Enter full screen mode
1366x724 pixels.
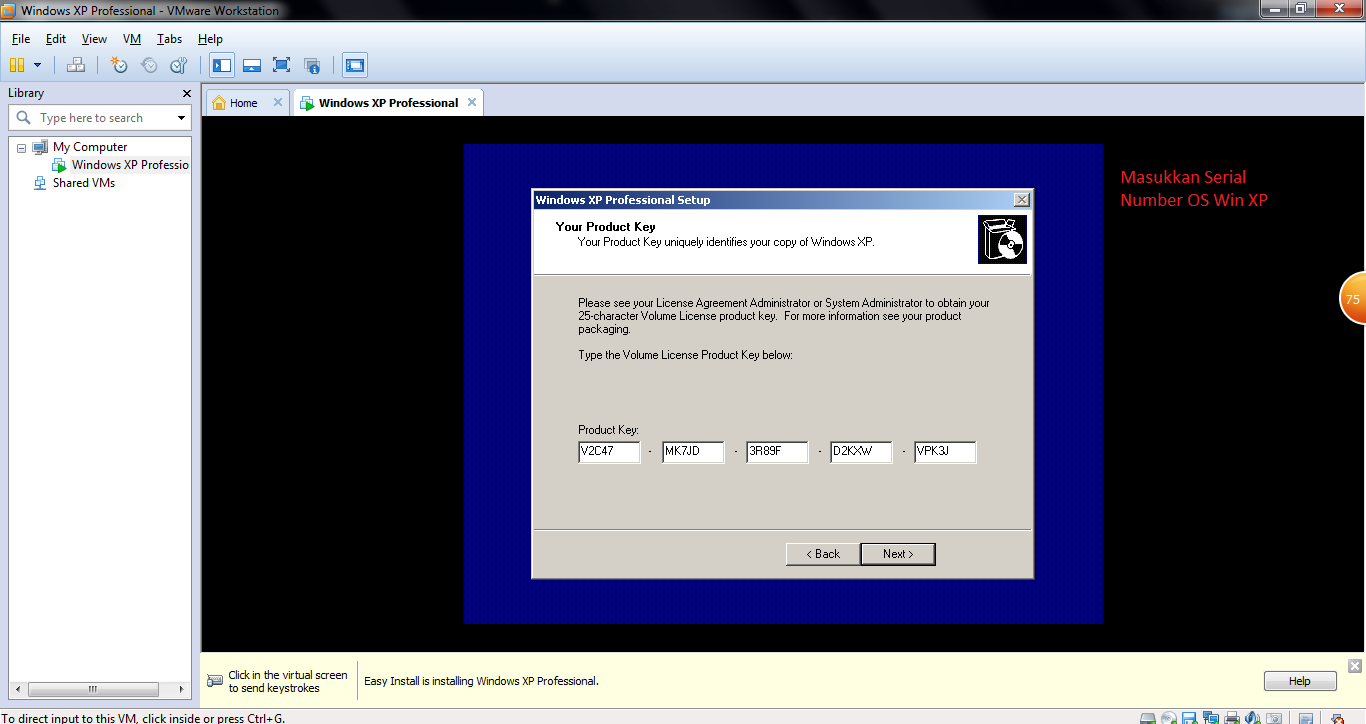tap(282, 65)
